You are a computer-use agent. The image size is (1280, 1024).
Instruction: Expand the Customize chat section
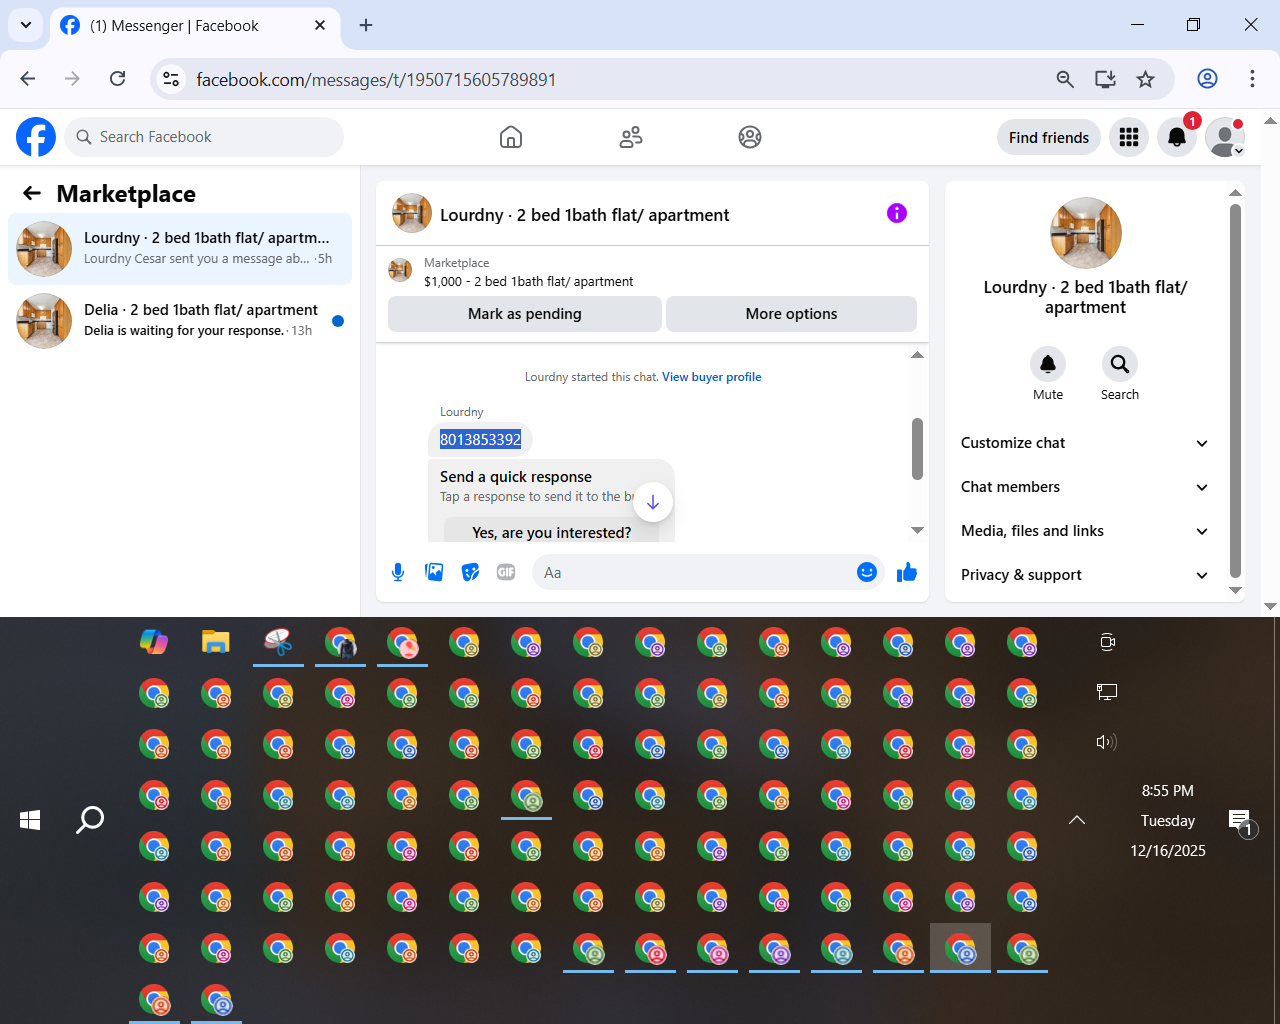click(1085, 443)
